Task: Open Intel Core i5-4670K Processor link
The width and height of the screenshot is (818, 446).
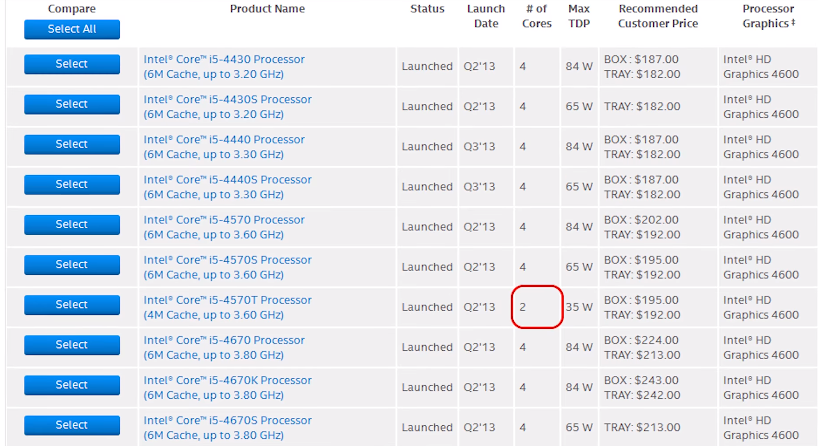Action: (x=227, y=388)
